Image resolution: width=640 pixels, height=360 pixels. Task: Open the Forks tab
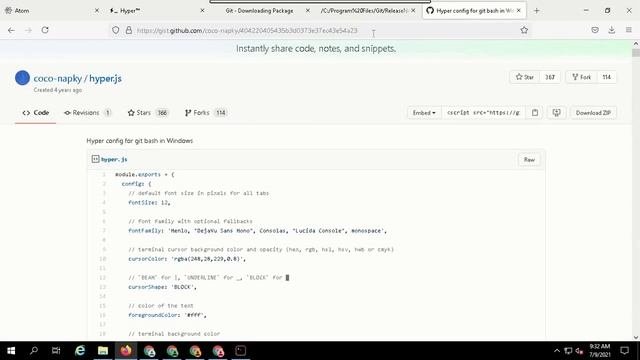206,113
